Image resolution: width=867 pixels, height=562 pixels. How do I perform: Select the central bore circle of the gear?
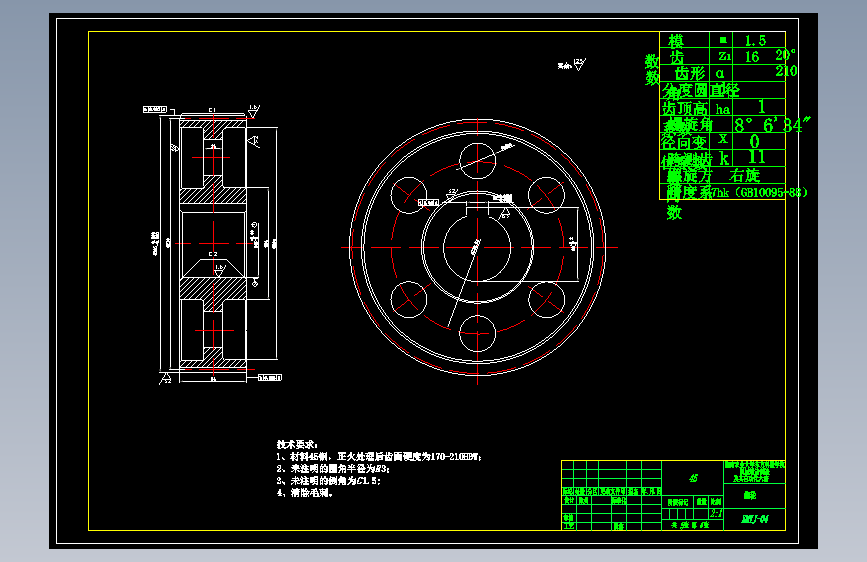pos(477,247)
